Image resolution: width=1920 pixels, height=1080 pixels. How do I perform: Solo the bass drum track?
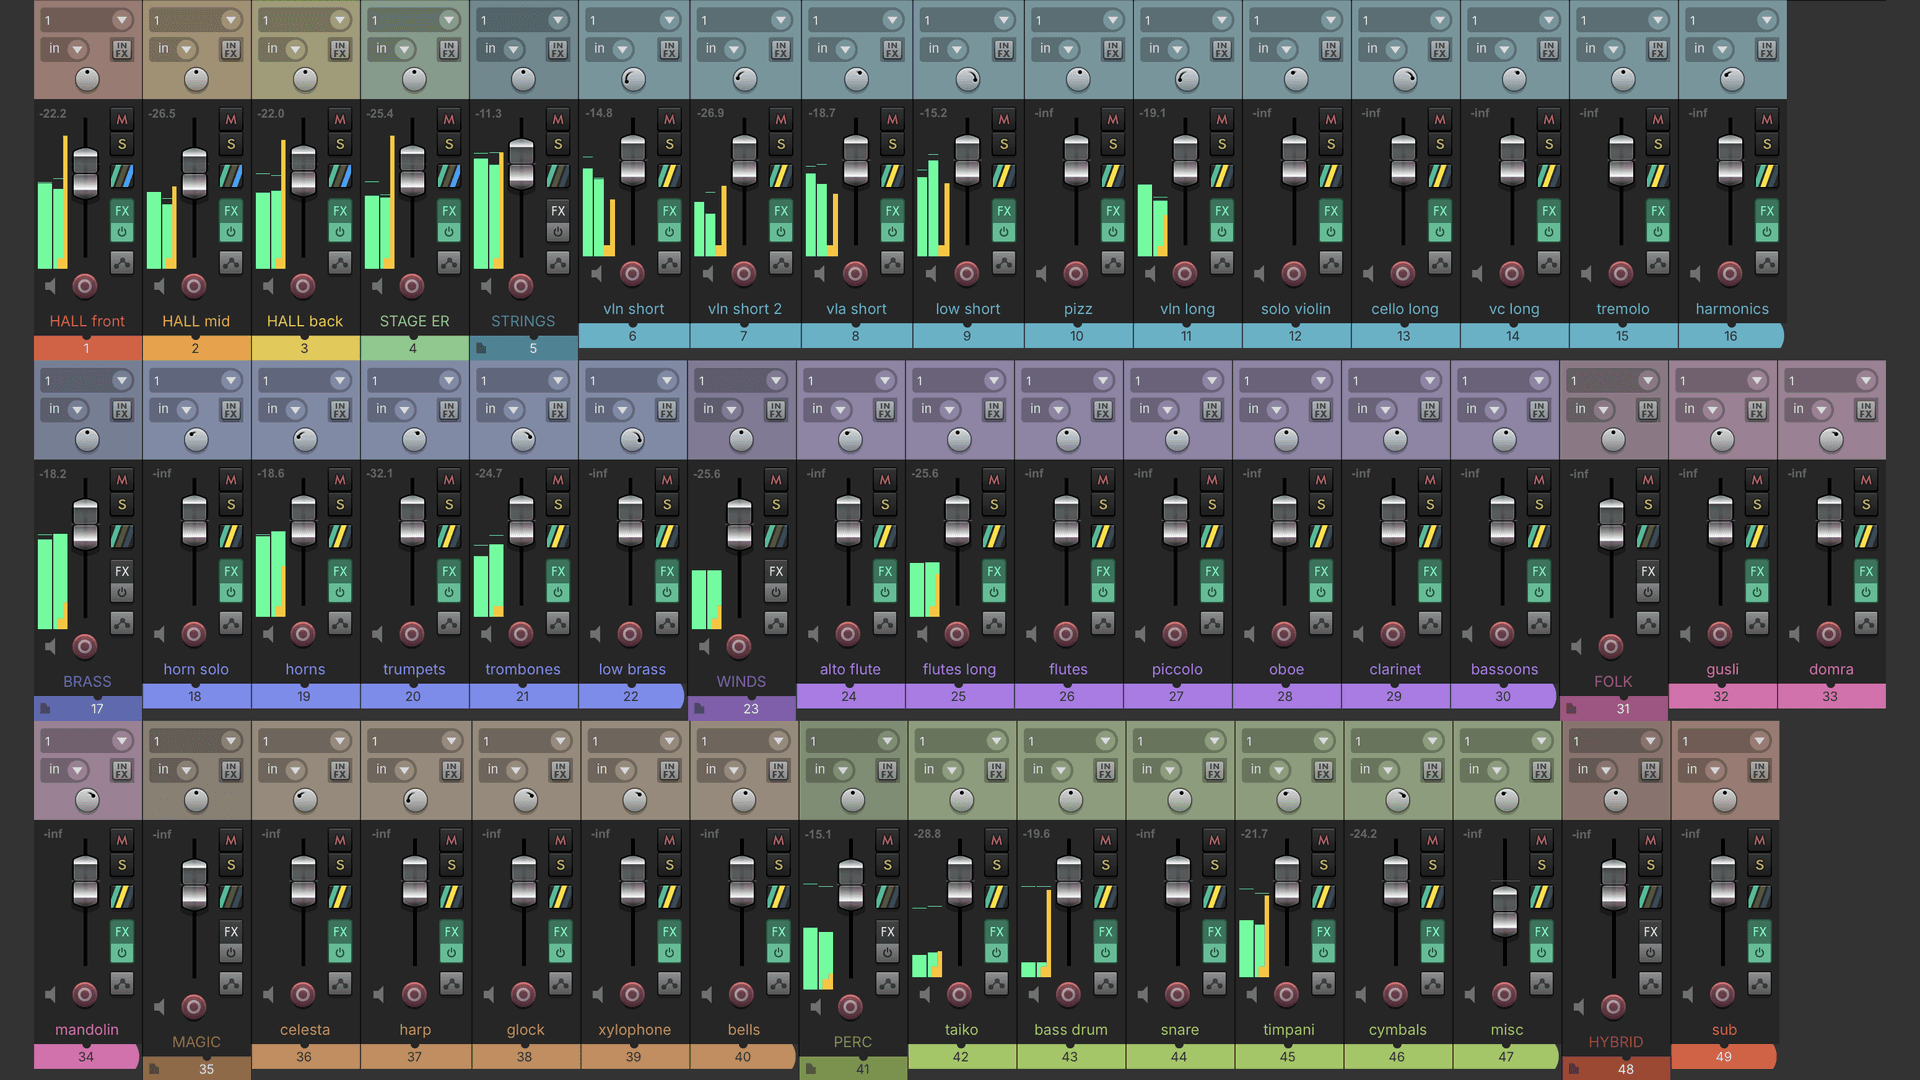[1105, 865]
